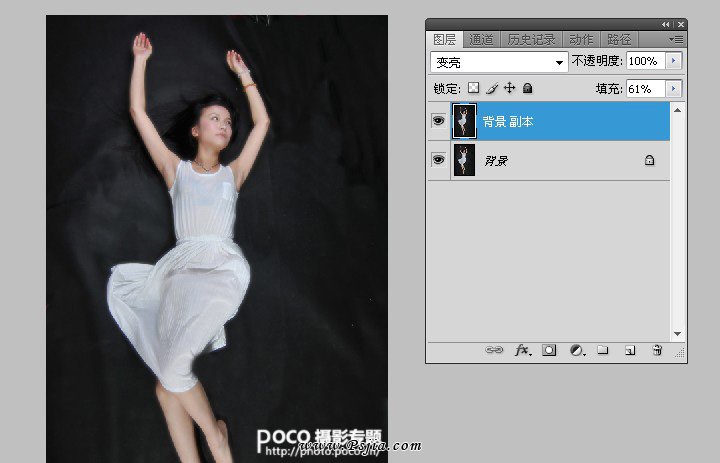
Task: Toggle lock transparent pixels
Action: pyautogui.click(x=474, y=88)
